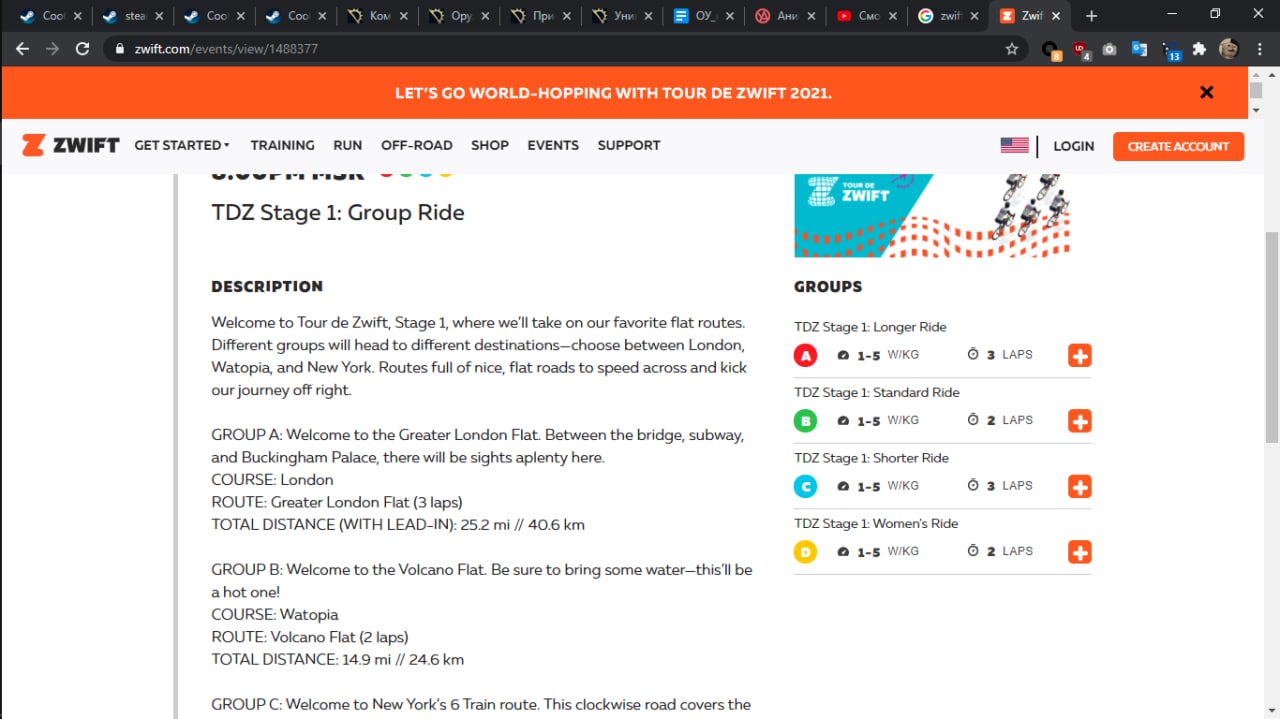Click the stopwatch icon in Longer Ride row
The width and height of the screenshot is (1280, 719).
(x=973, y=354)
